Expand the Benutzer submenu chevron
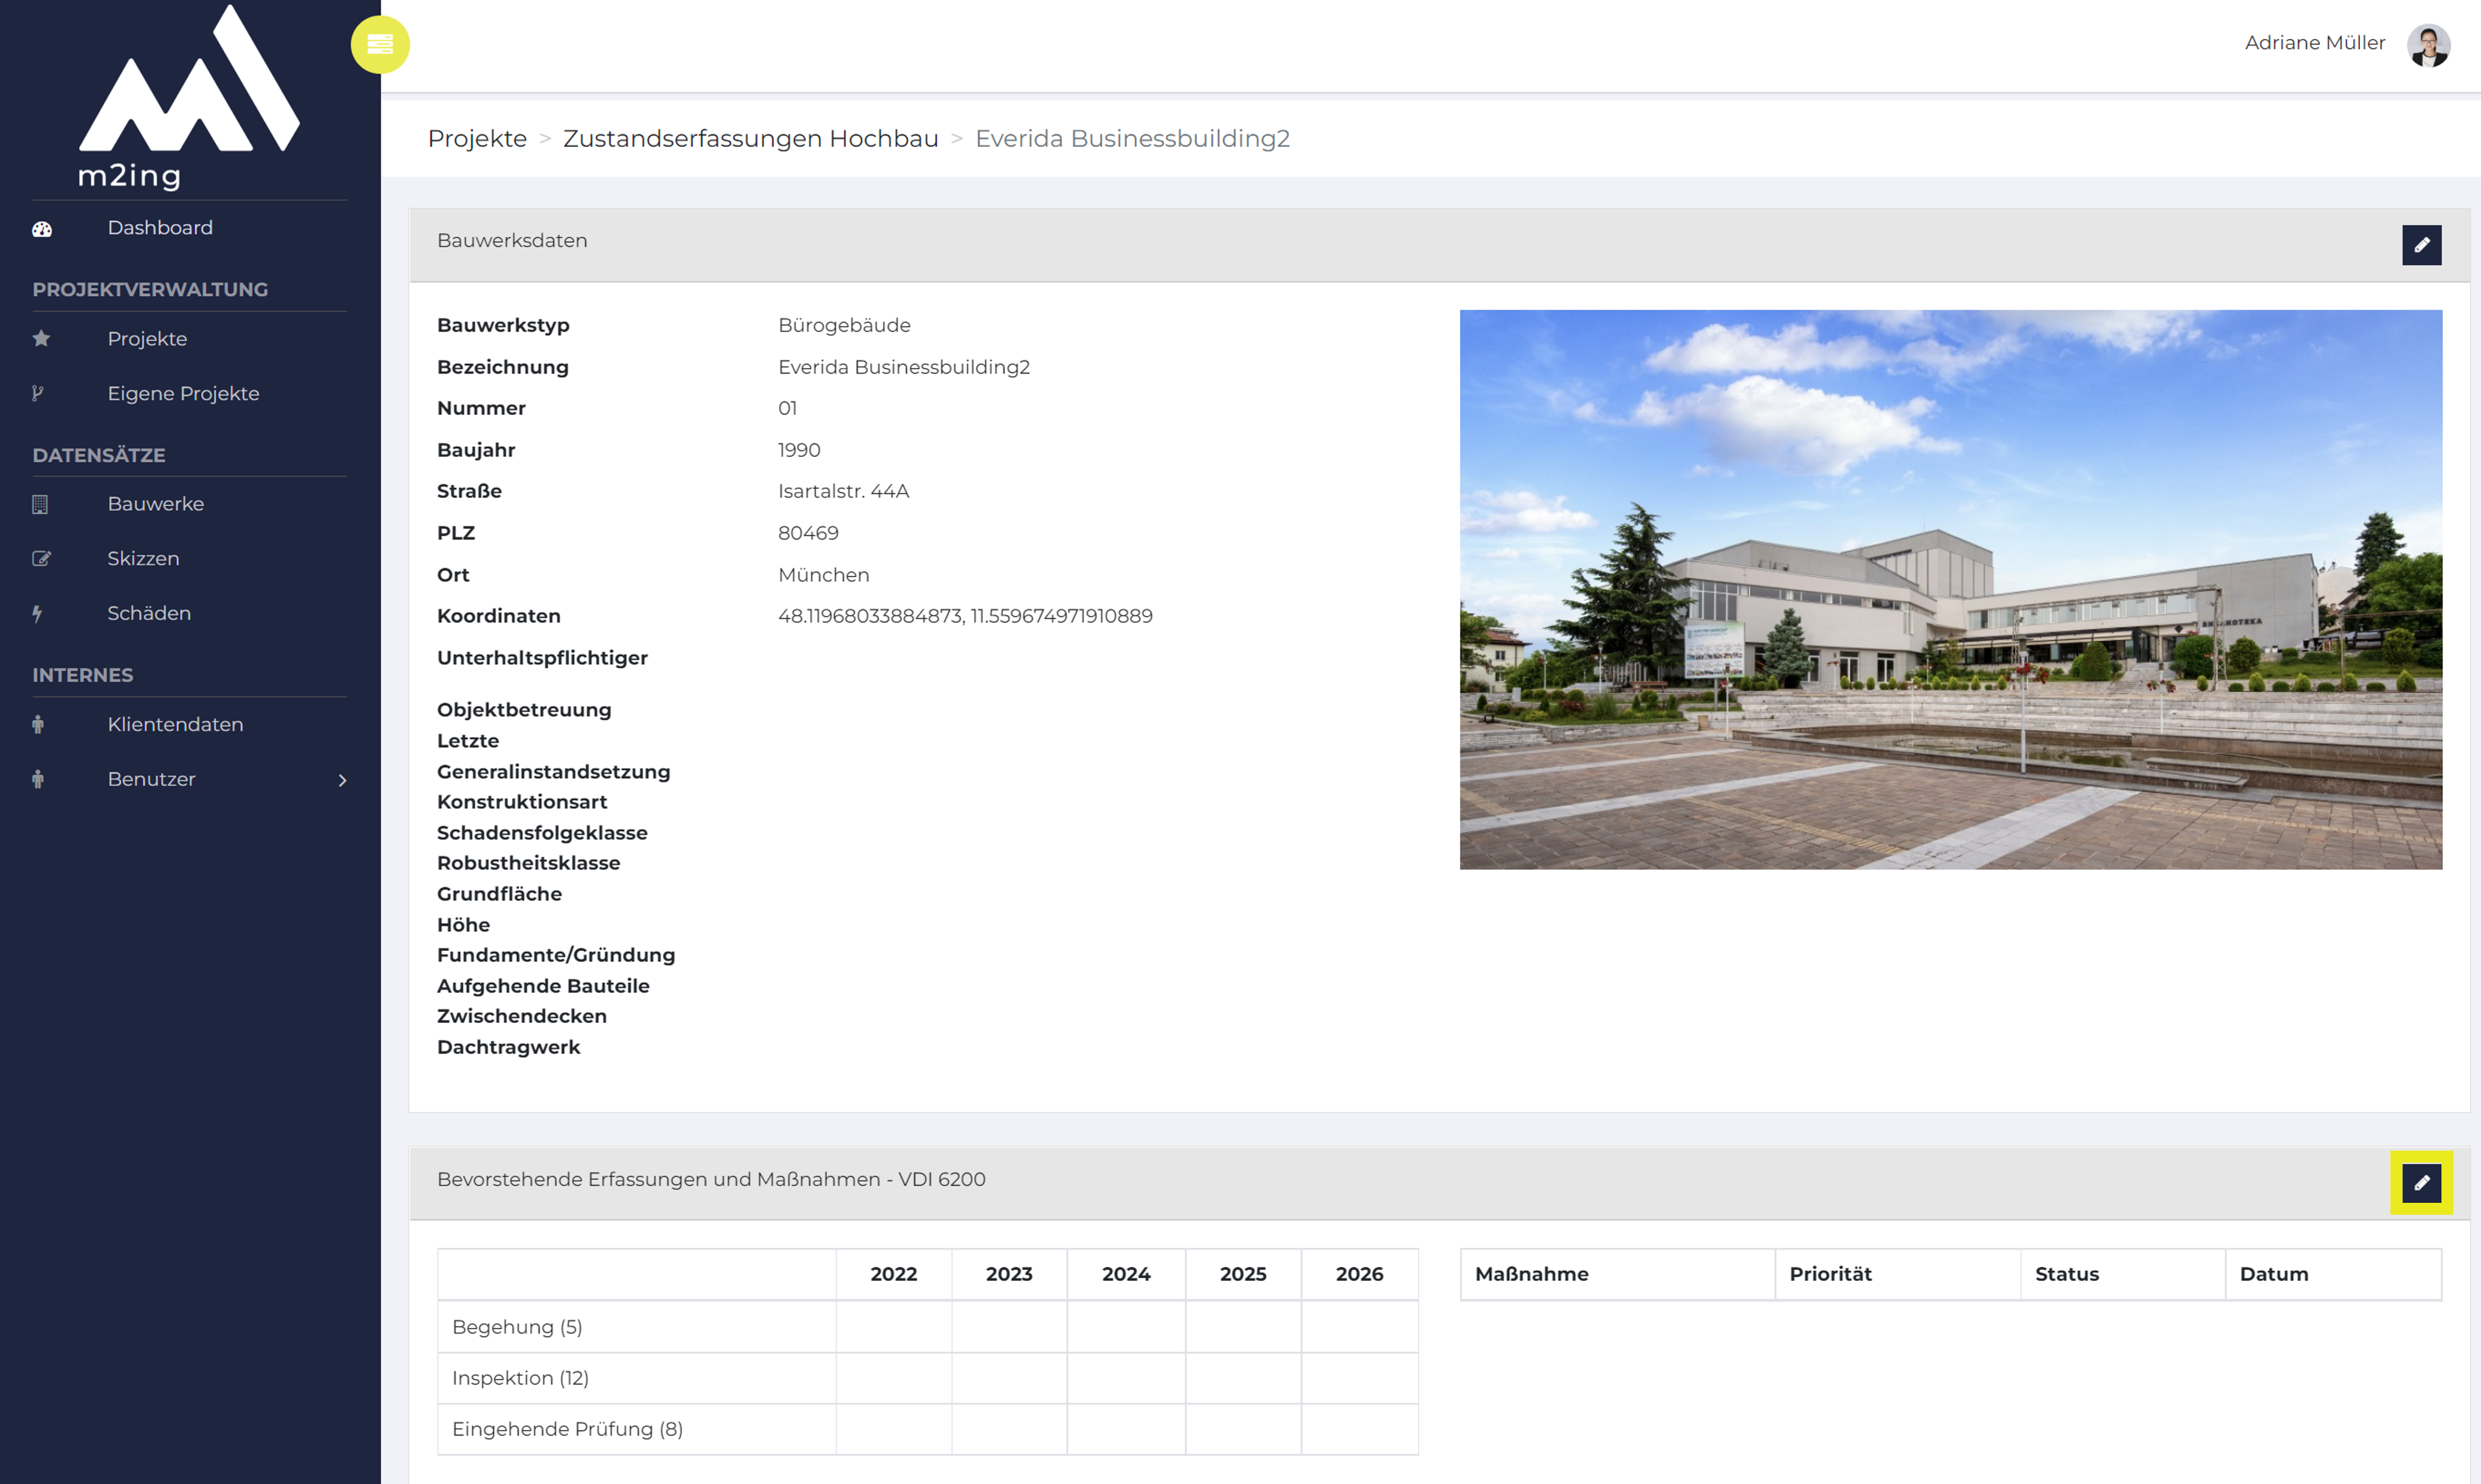The image size is (2481, 1484). tap(342, 780)
